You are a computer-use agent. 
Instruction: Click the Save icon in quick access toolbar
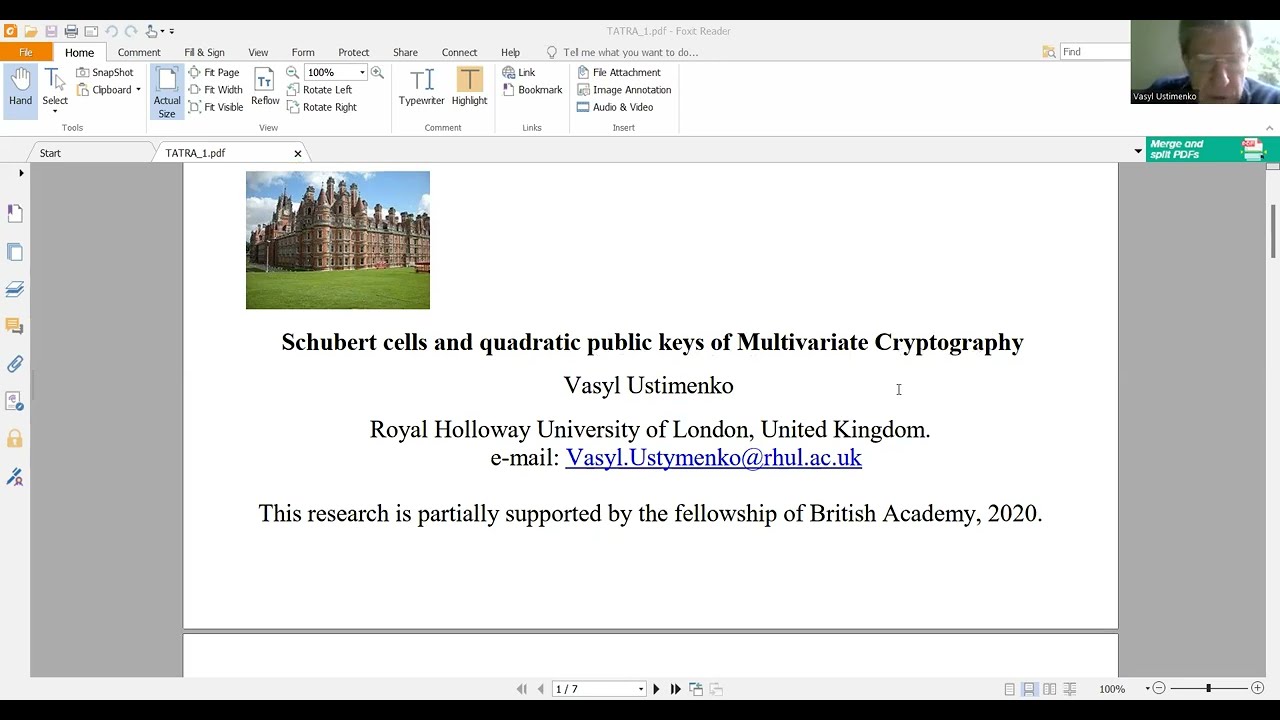point(51,31)
